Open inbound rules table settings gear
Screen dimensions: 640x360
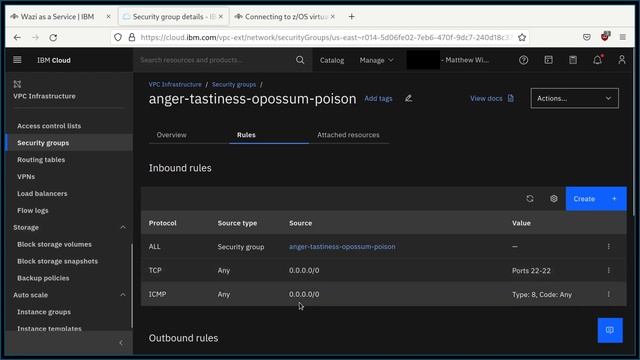click(x=553, y=199)
